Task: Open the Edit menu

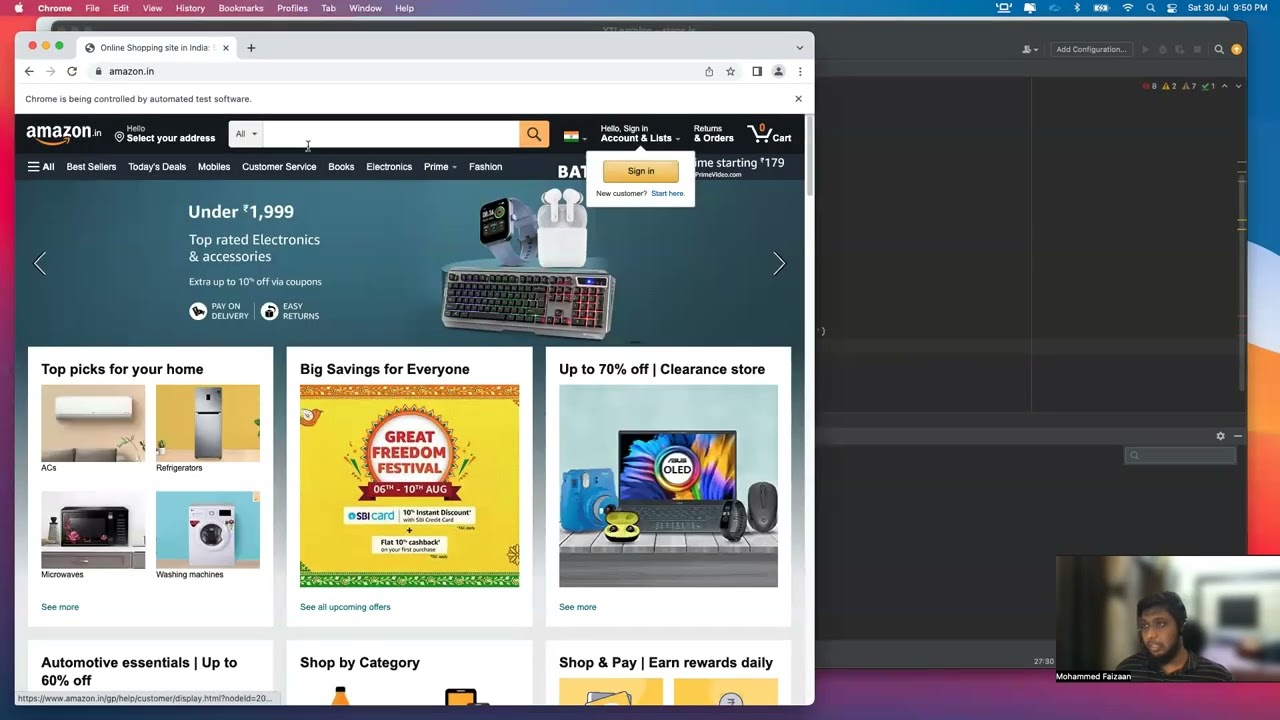Action: pos(121,8)
